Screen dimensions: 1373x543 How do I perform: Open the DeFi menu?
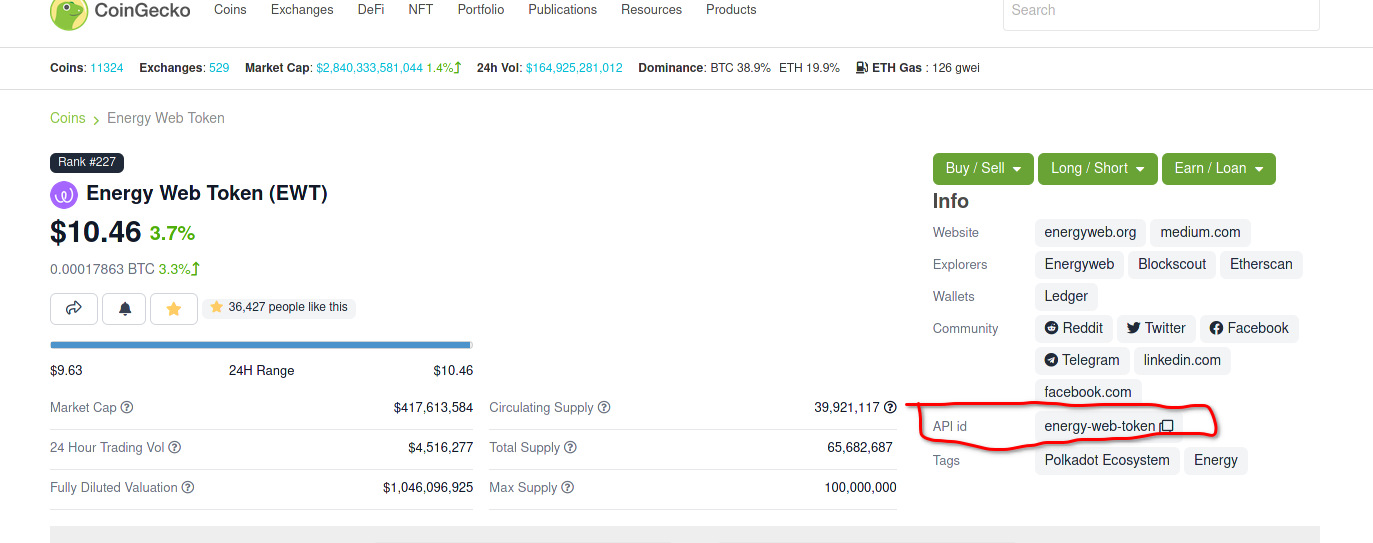(x=370, y=9)
